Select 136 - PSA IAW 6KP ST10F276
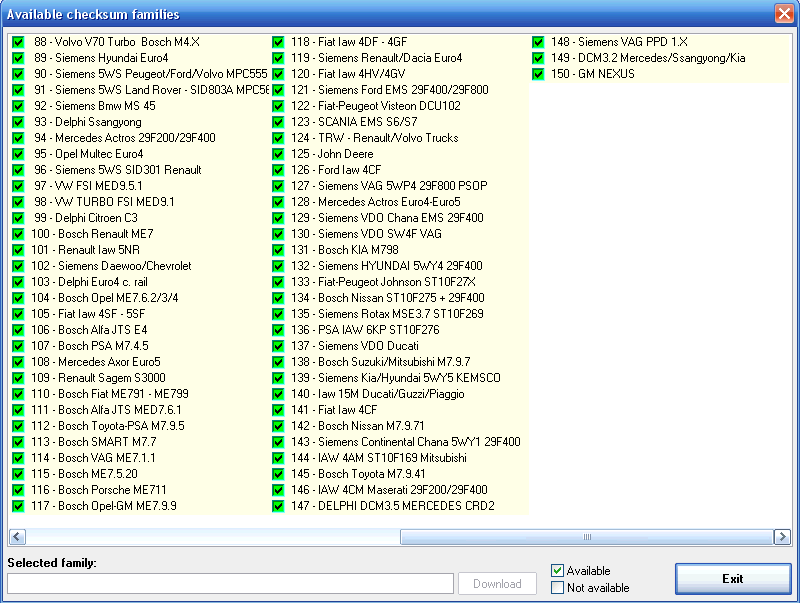 point(365,330)
